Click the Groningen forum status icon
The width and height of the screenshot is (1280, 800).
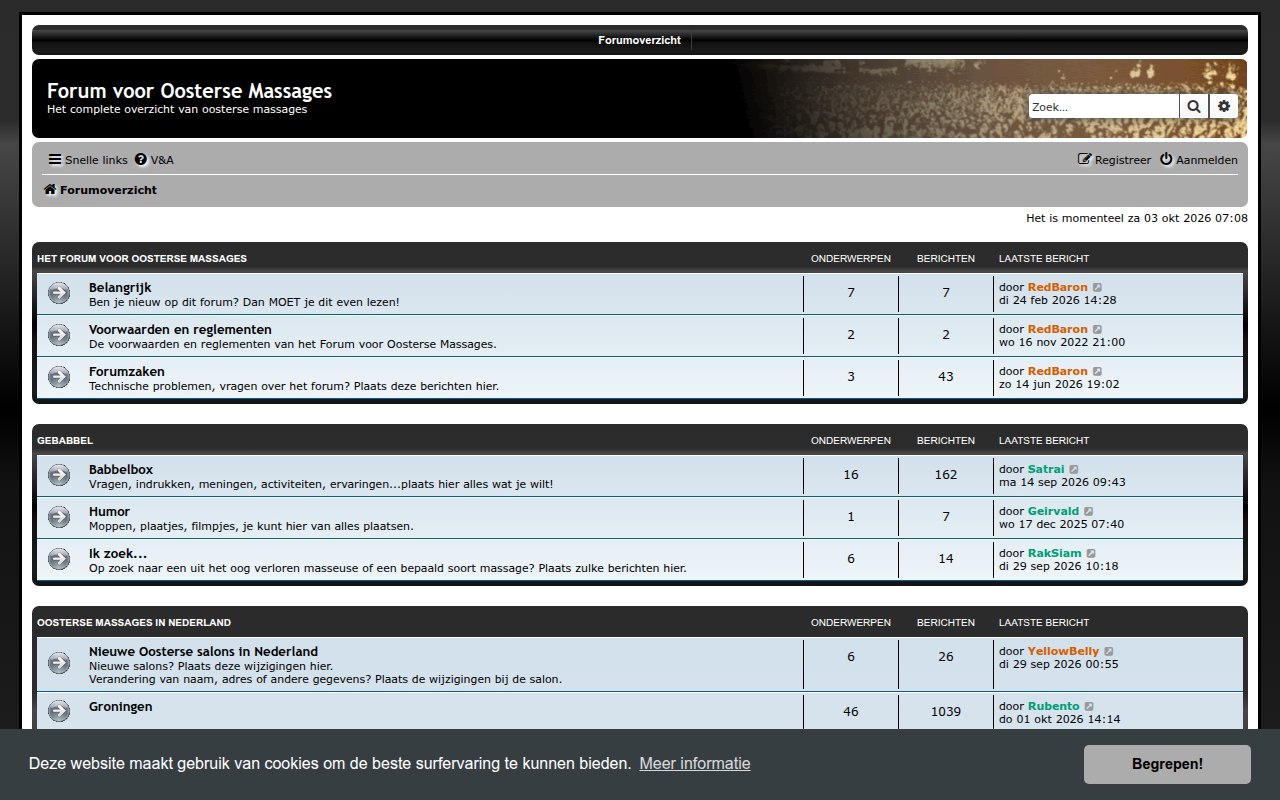(59, 710)
